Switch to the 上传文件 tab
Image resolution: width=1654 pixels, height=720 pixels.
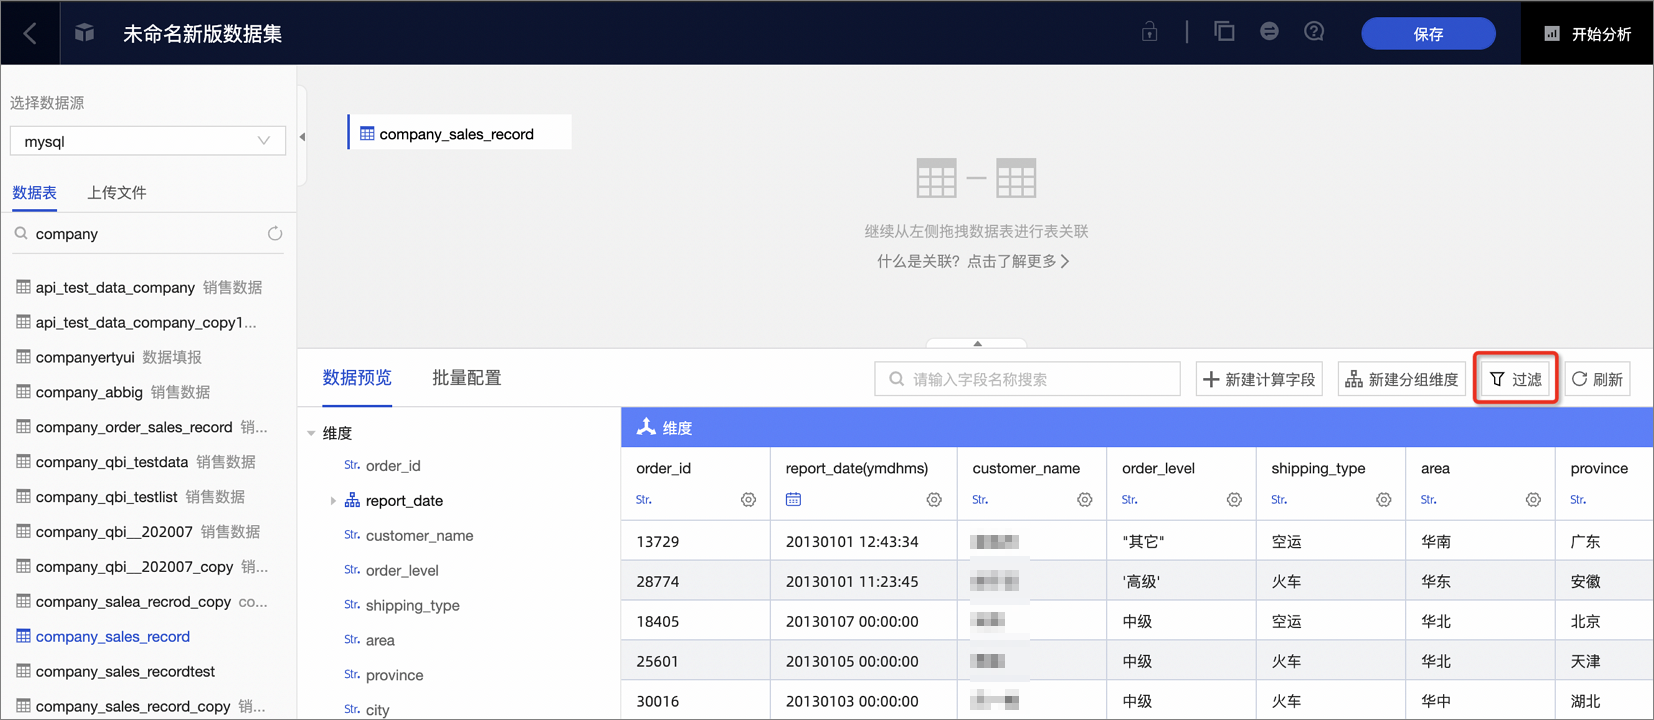coord(116,192)
